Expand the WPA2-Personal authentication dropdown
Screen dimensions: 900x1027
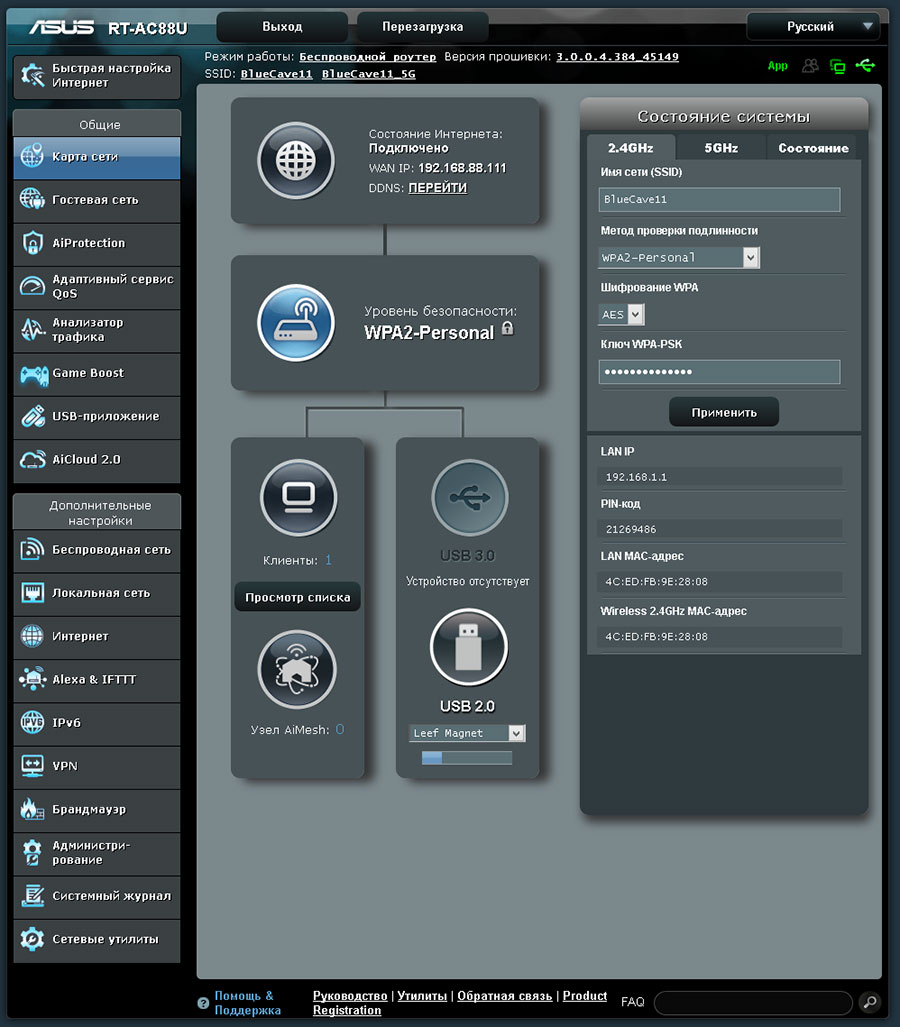coord(679,257)
